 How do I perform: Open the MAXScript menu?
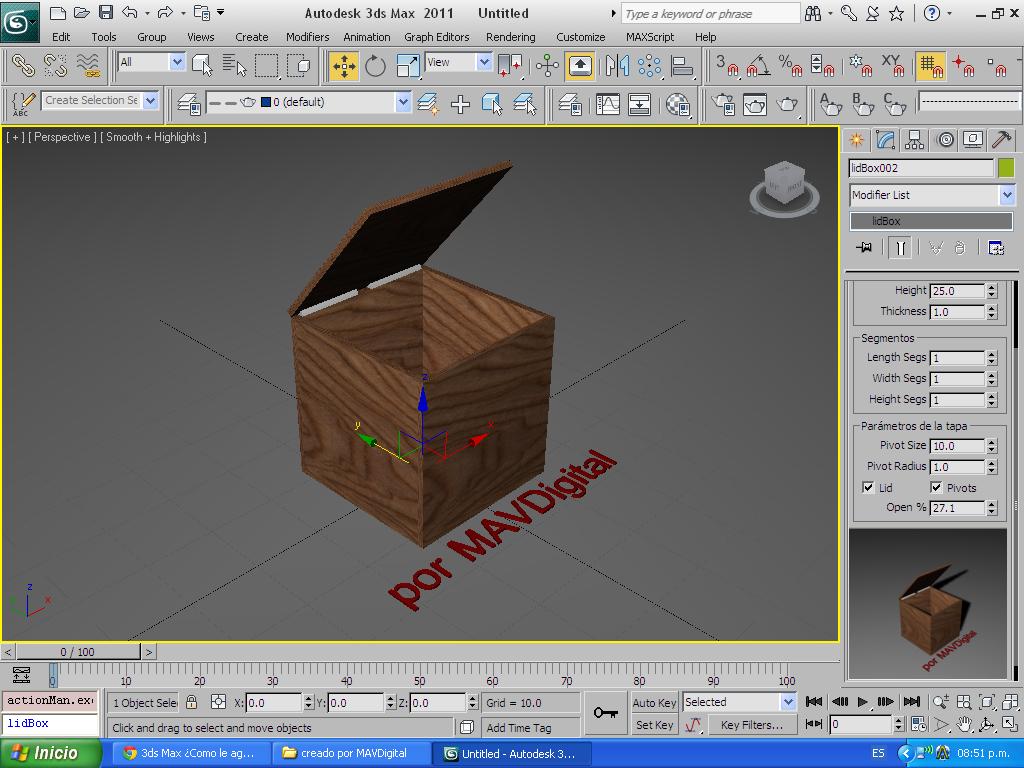(x=649, y=37)
